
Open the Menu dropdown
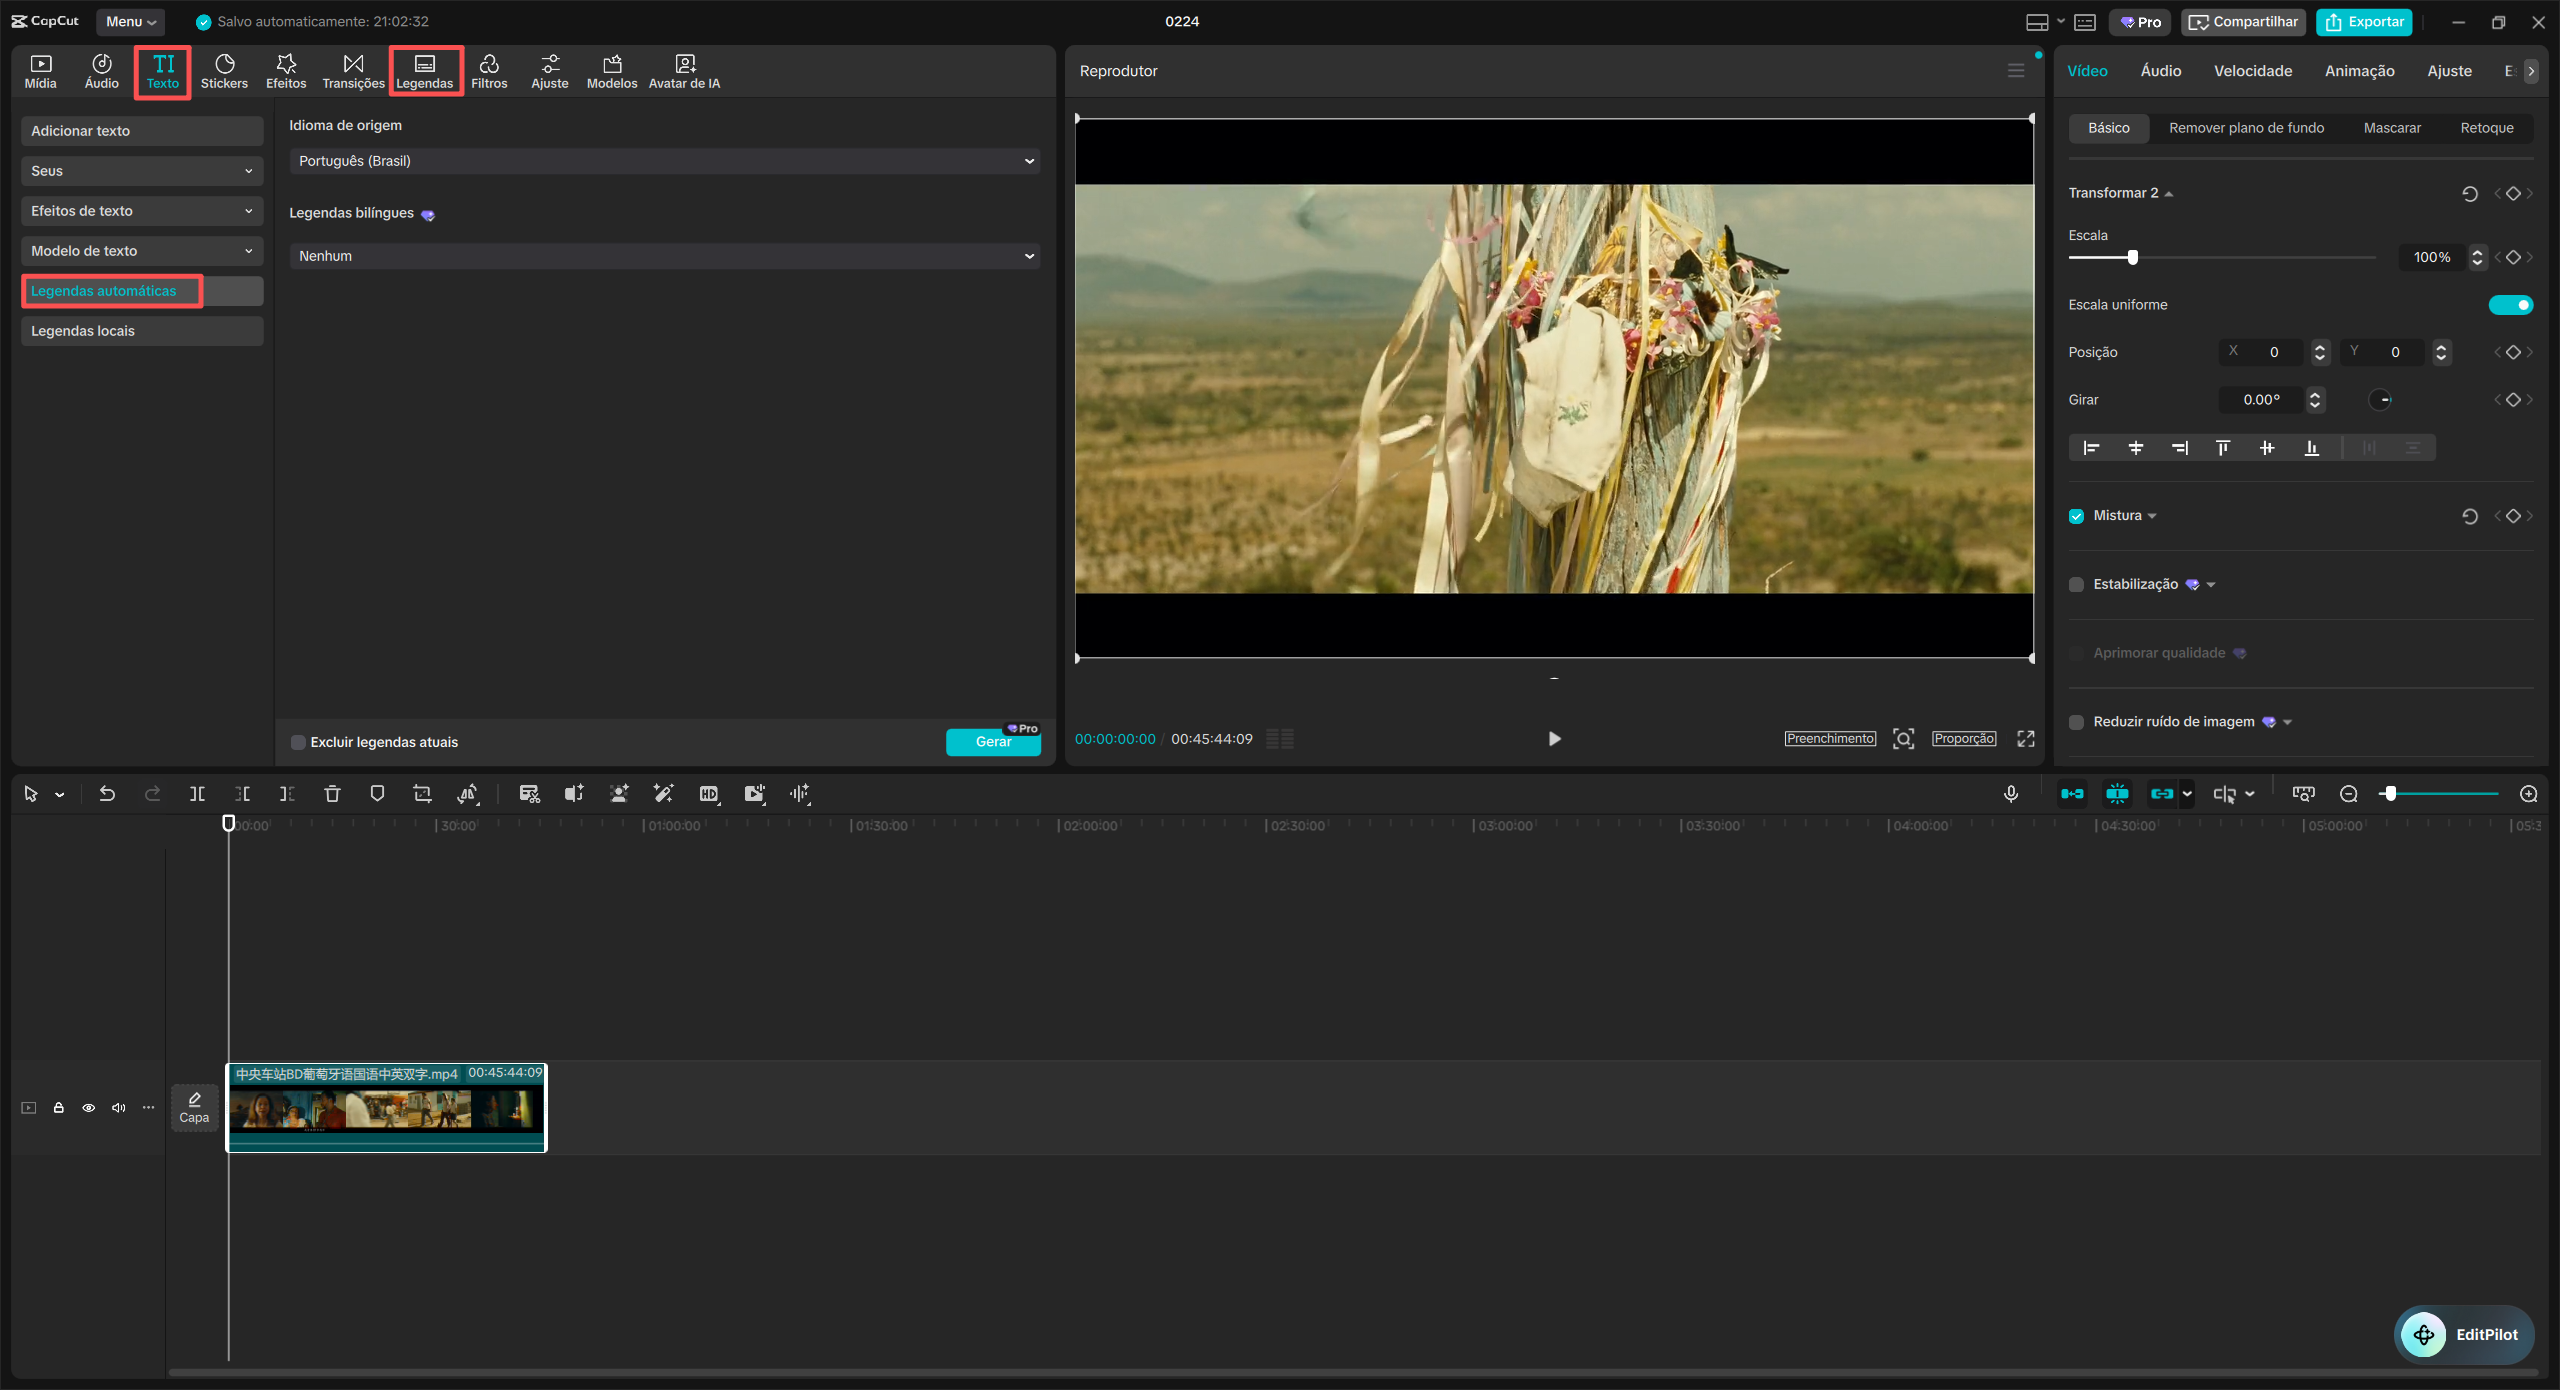point(129,21)
